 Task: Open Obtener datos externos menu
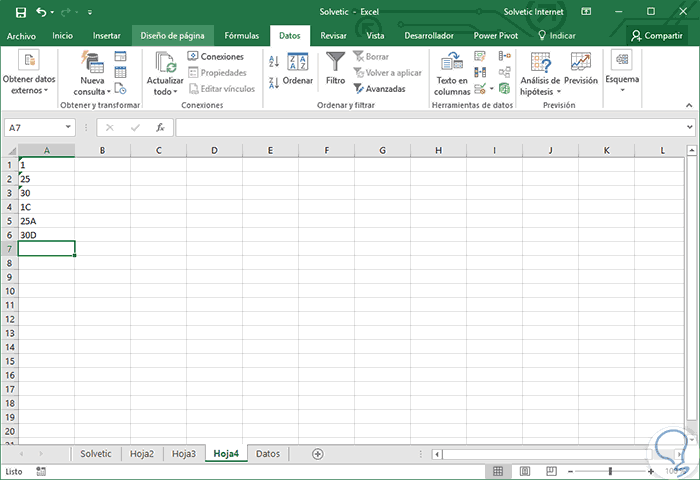(x=29, y=72)
